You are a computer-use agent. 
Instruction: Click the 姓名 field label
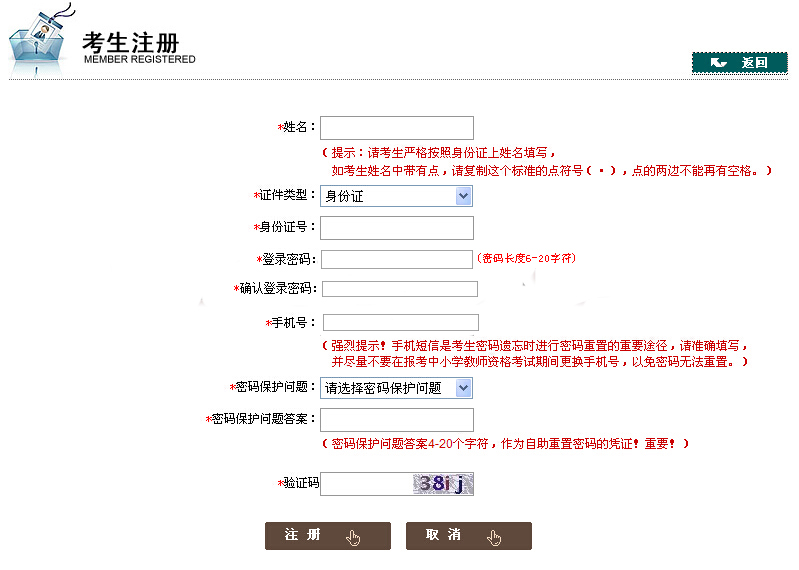coord(297,127)
